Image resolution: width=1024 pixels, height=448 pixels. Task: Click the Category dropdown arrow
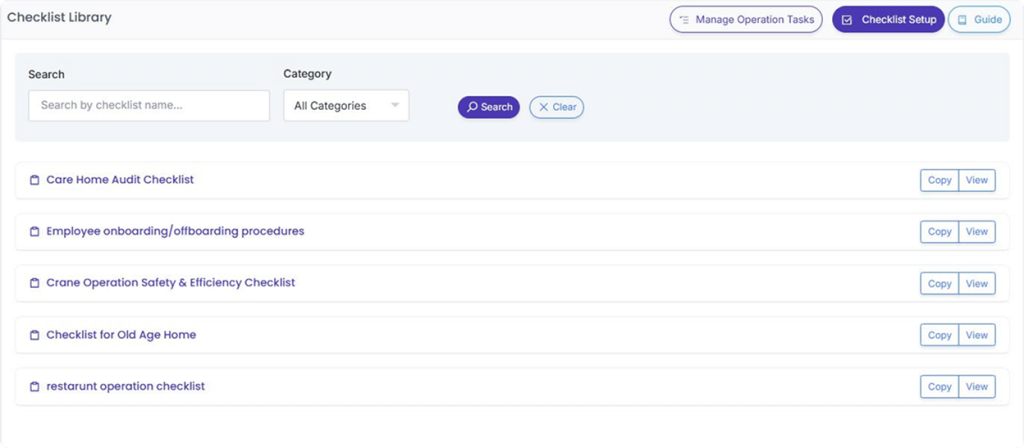395,106
